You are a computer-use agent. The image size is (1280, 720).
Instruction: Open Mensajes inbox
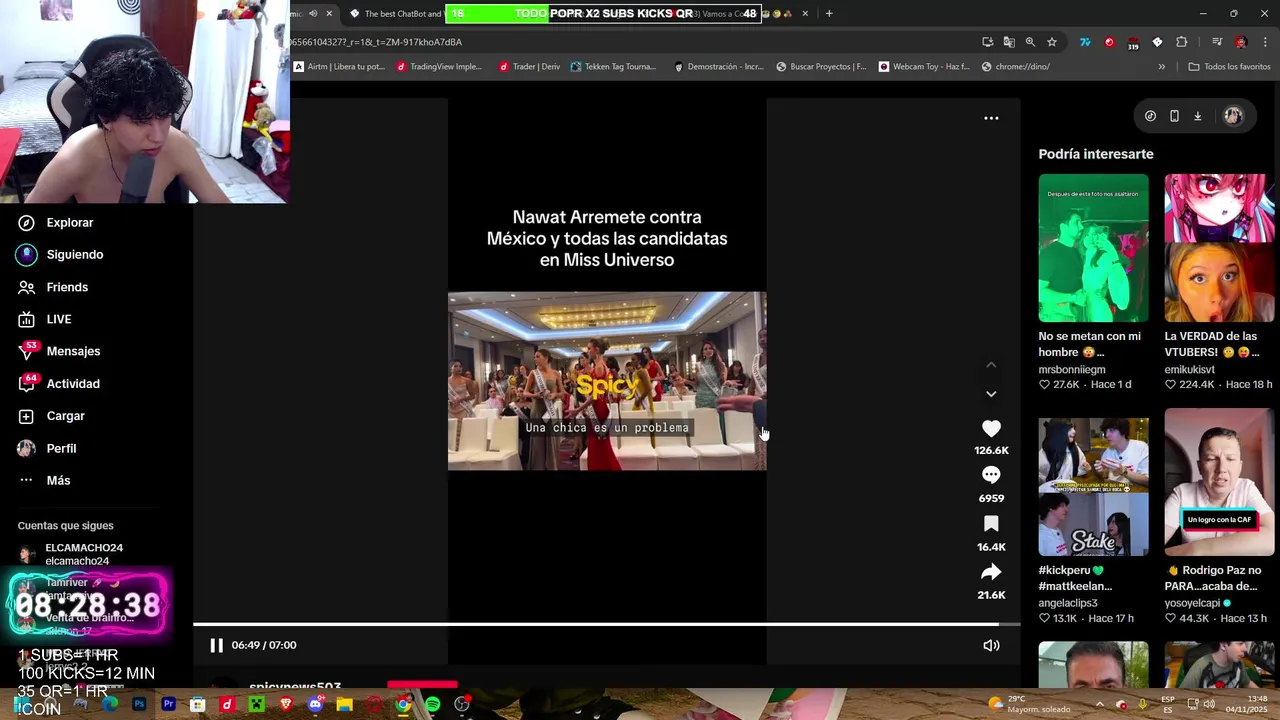tap(59, 351)
